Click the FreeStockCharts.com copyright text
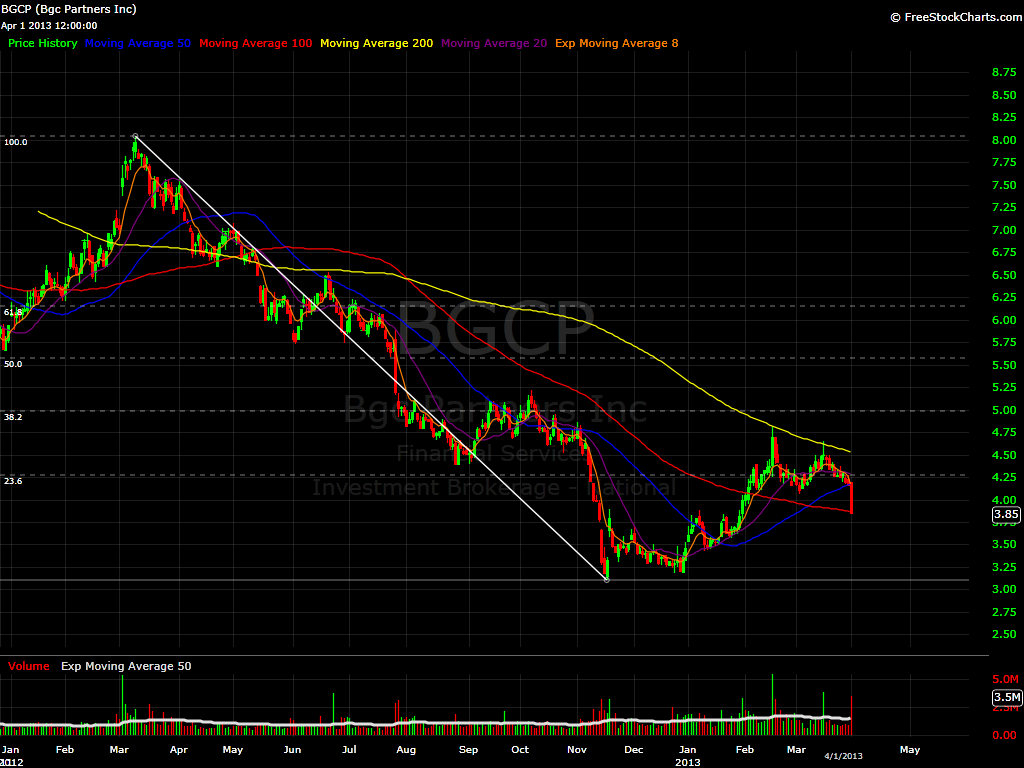The image size is (1024, 768). [957, 17]
